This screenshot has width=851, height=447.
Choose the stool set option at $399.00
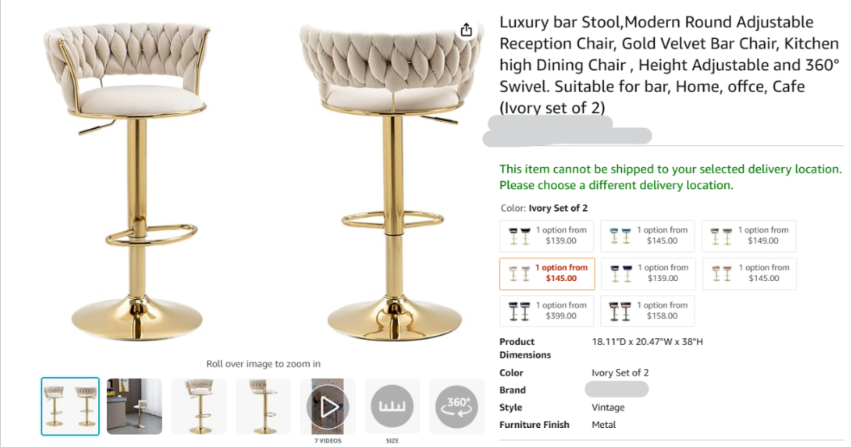pos(546,311)
